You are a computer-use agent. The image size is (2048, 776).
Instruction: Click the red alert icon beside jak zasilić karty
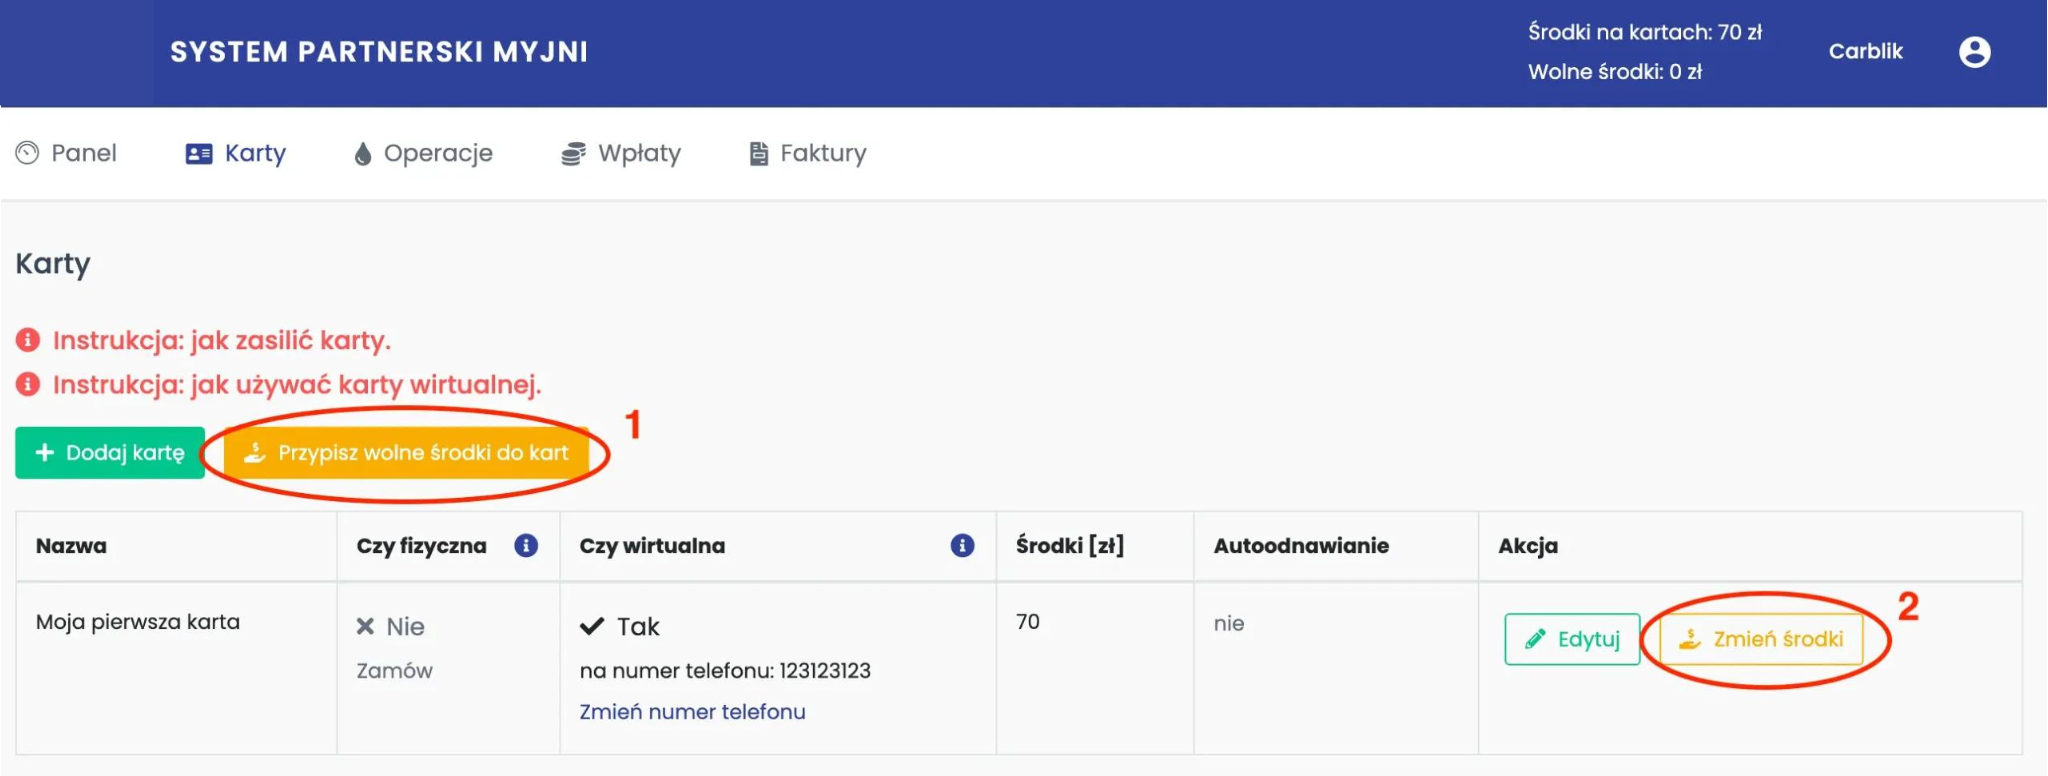tap(28, 340)
